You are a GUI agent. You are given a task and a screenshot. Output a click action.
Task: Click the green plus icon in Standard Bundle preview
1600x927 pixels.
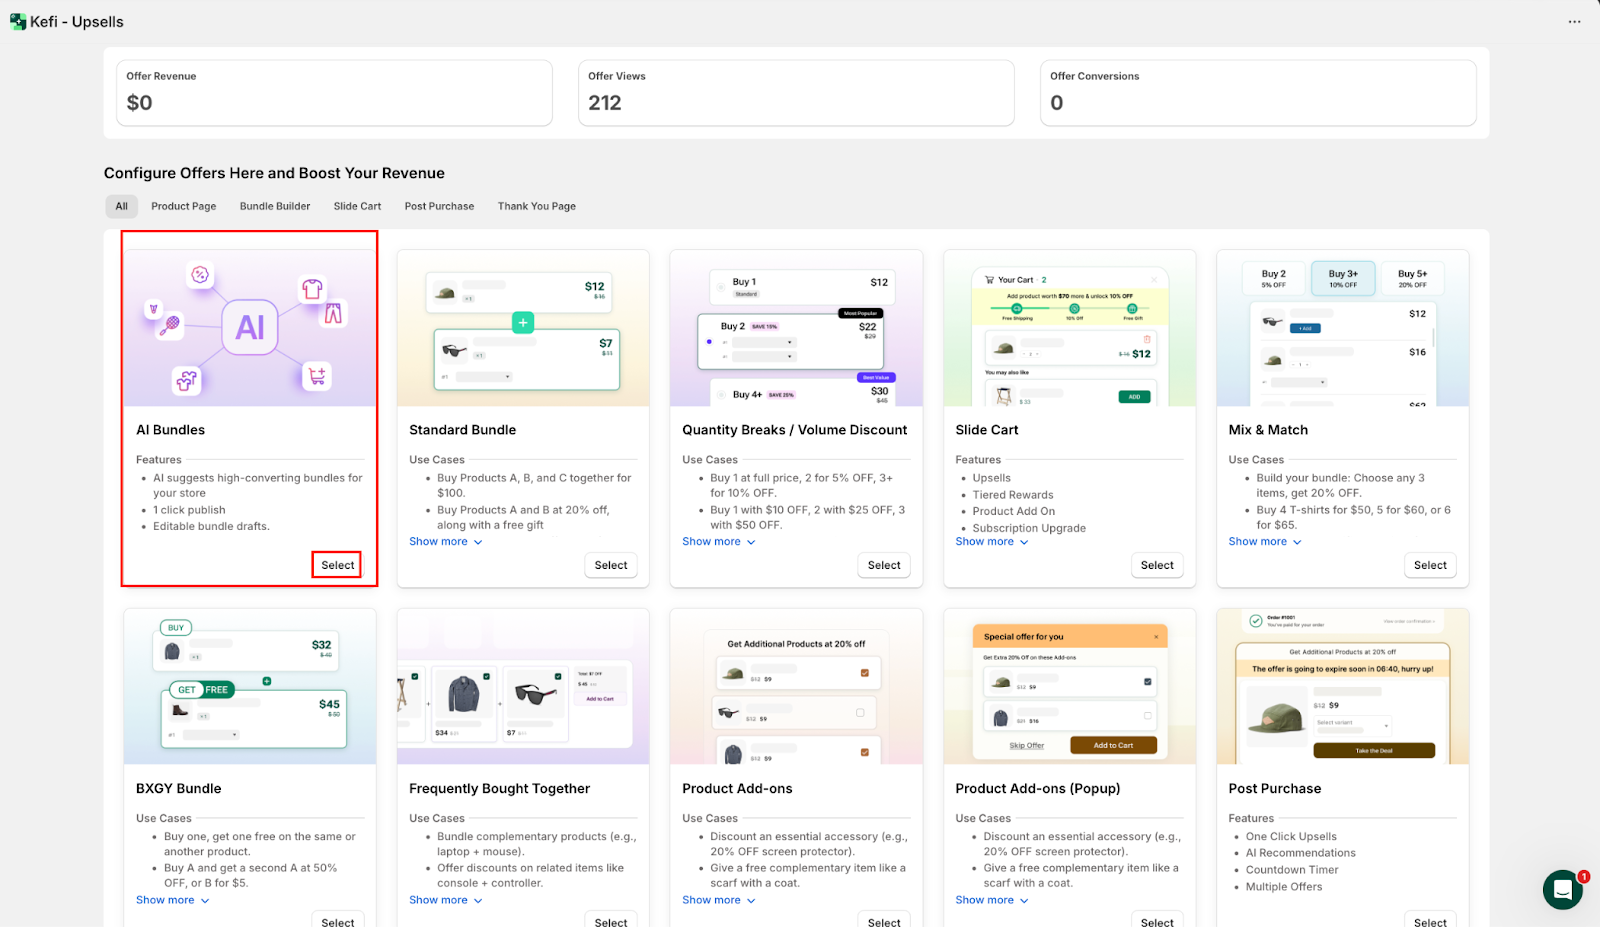[x=522, y=323]
